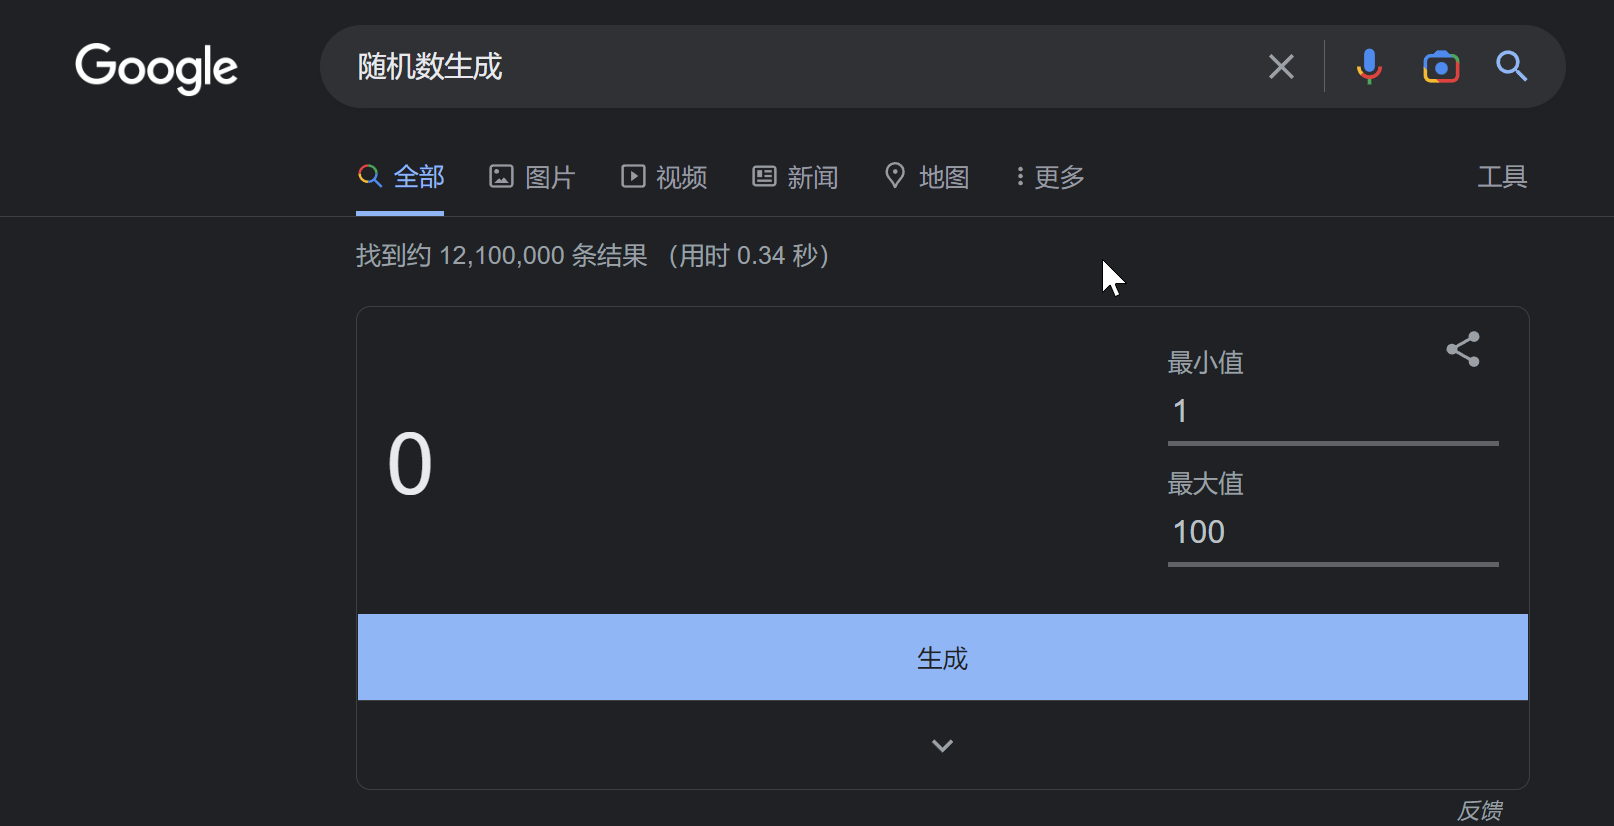Click into the 随机数生成 search box
The width and height of the screenshot is (1614, 826).
tap(800, 67)
